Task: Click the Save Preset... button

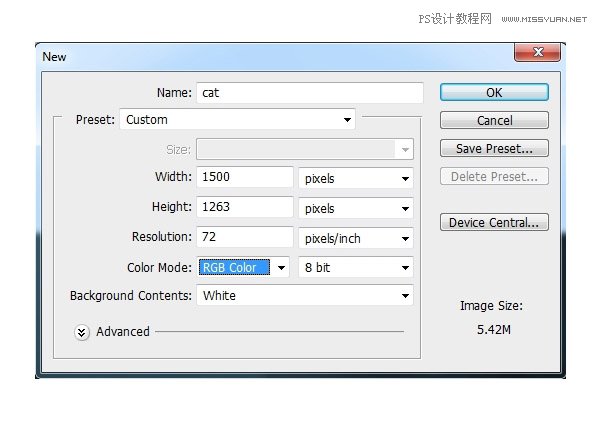Action: [494, 149]
